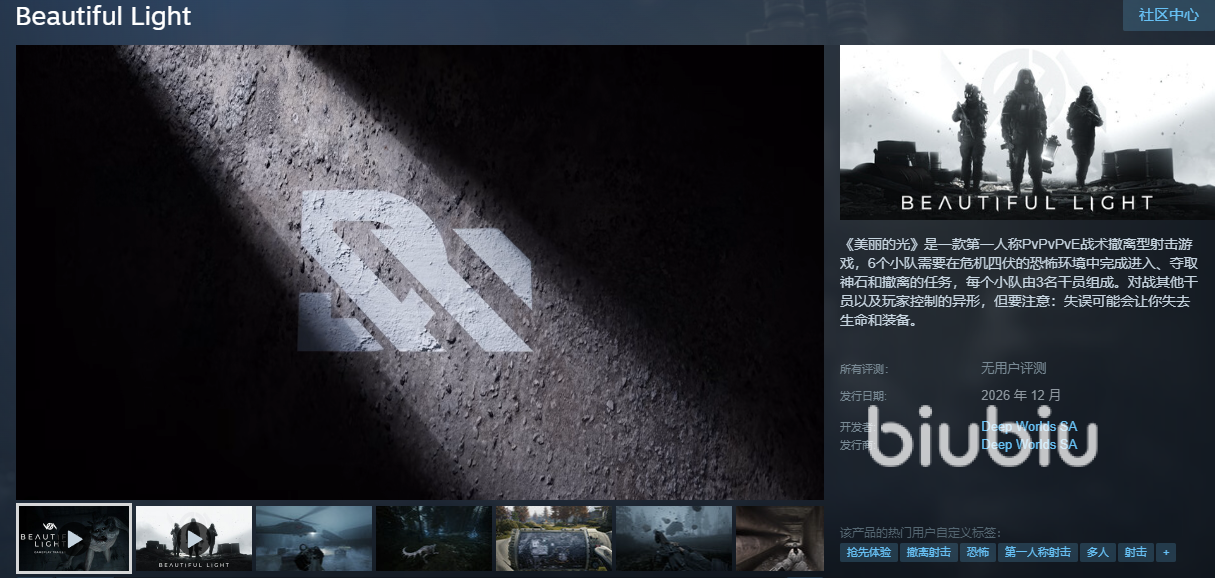Open developer Deep Worlds SA link

(x=1029, y=427)
